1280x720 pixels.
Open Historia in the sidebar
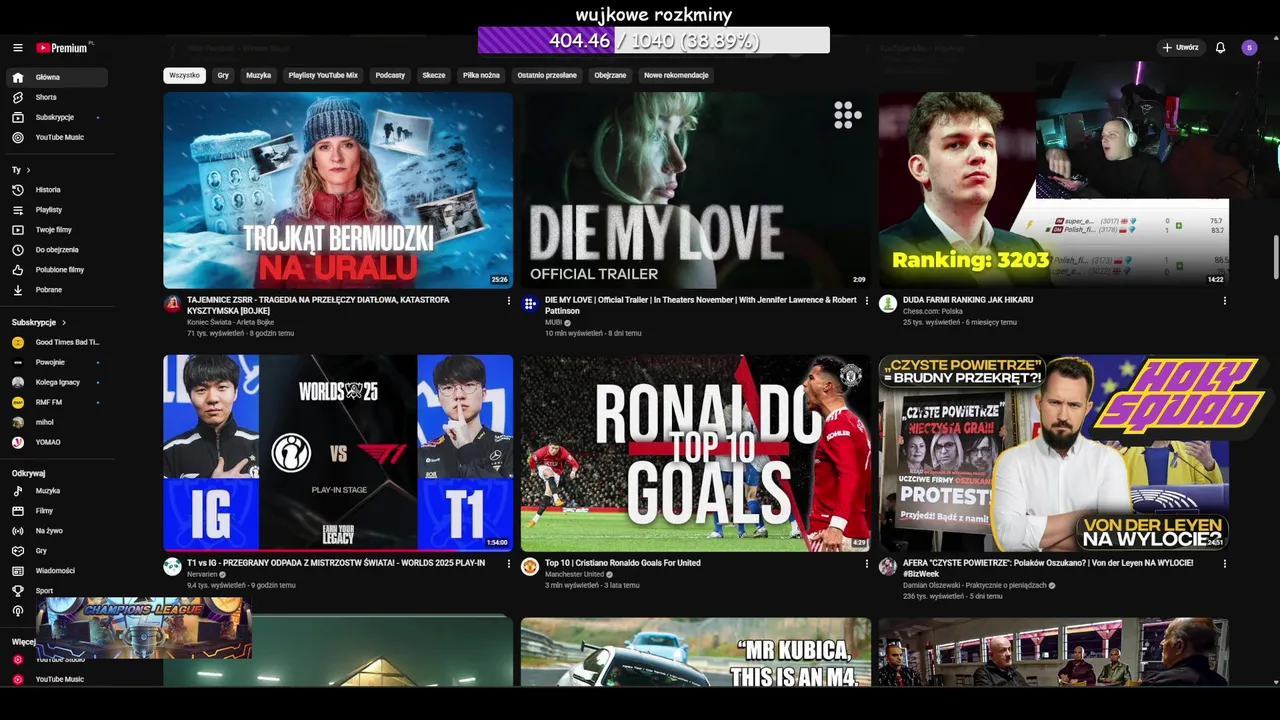coord(56,189)
